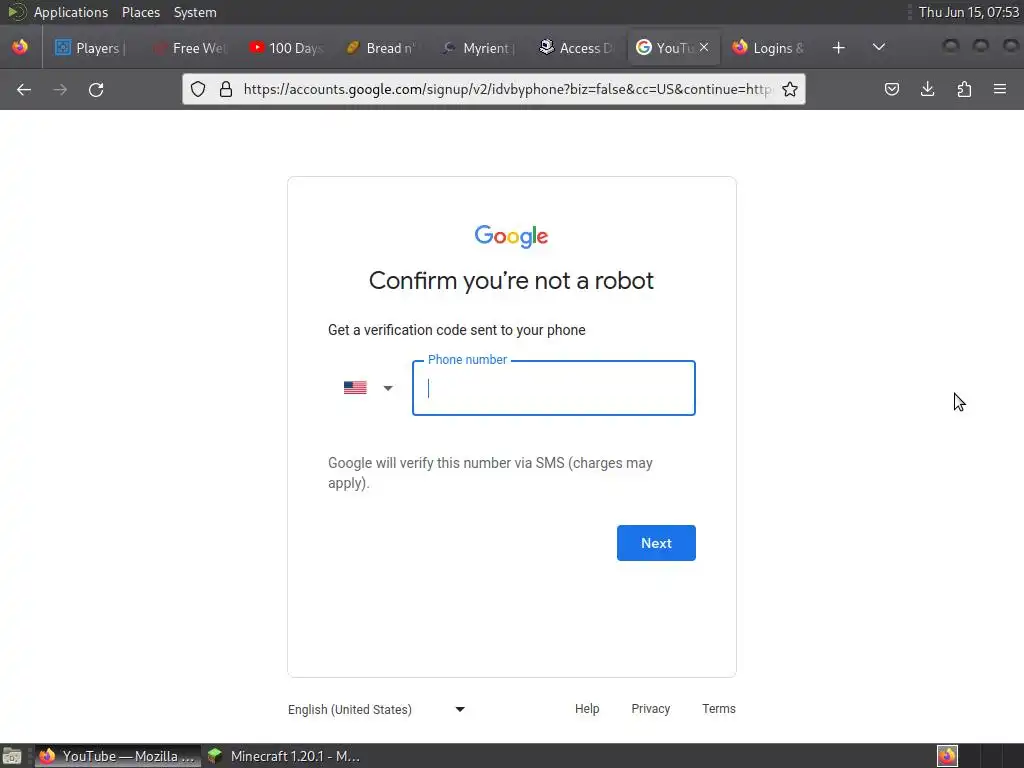Click the Google logo

(511, 236)
